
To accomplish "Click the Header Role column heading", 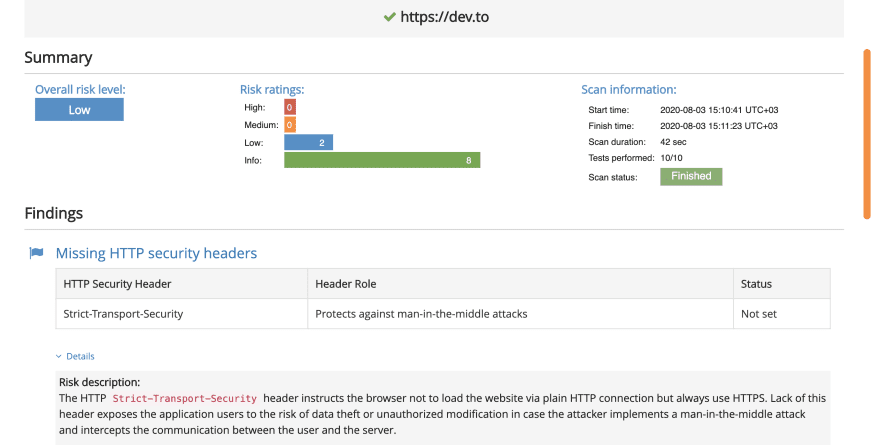I will coord(345,284).
